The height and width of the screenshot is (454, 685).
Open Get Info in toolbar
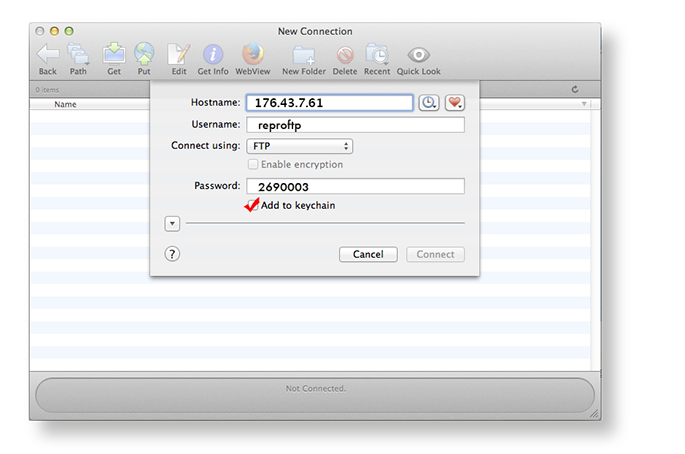[x=213, y=55]
